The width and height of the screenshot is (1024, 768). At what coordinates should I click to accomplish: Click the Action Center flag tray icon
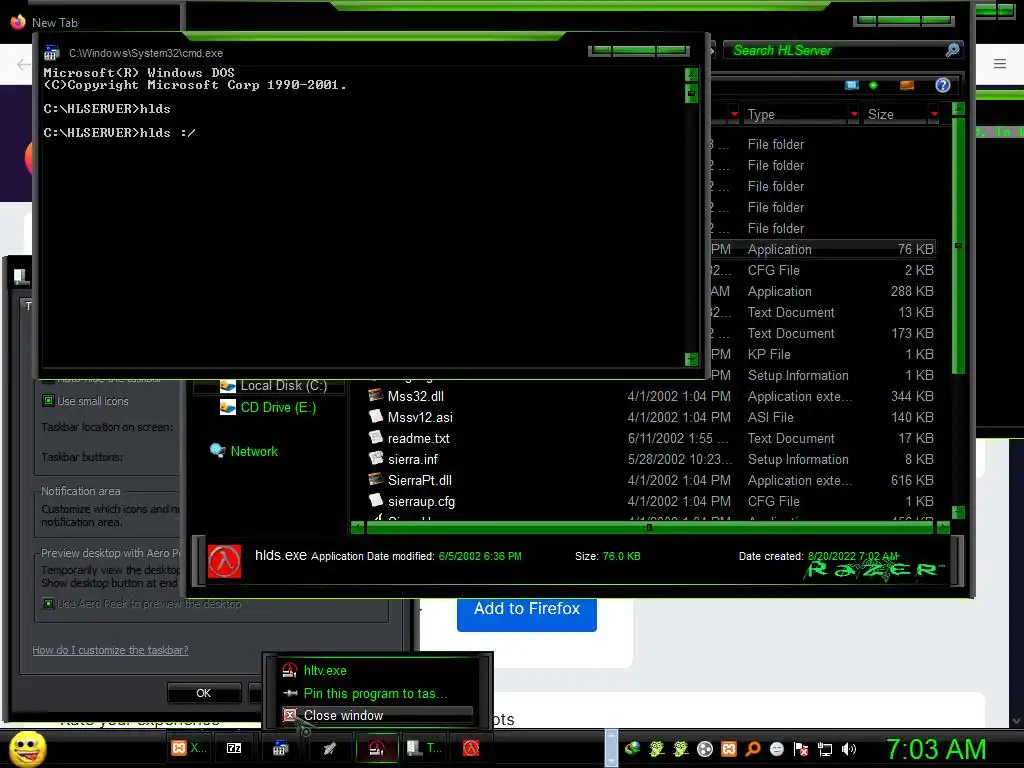coord(801,749)
